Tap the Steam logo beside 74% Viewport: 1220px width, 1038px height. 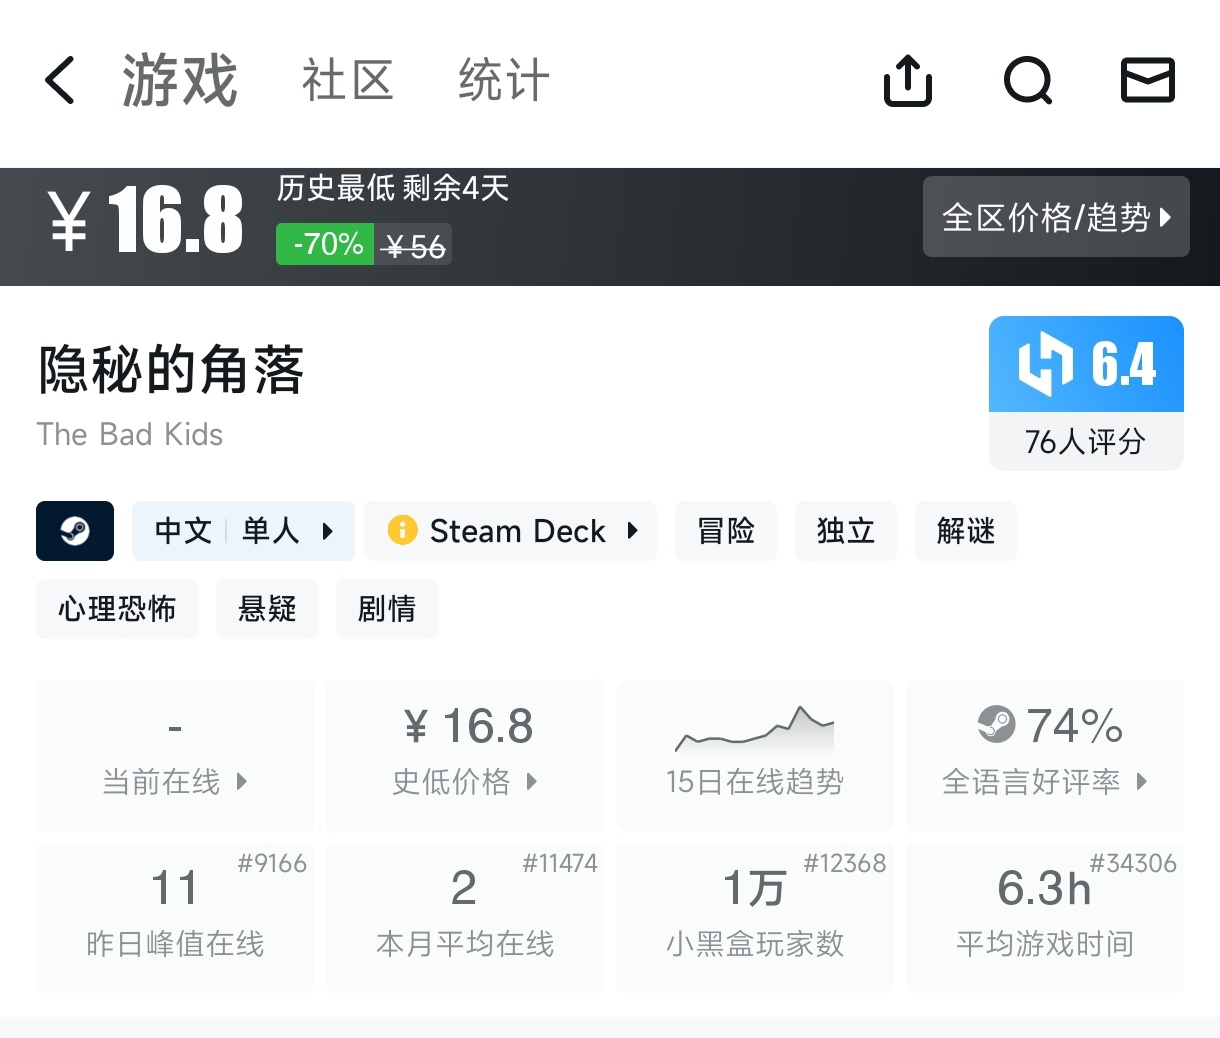tap(996, 725)
